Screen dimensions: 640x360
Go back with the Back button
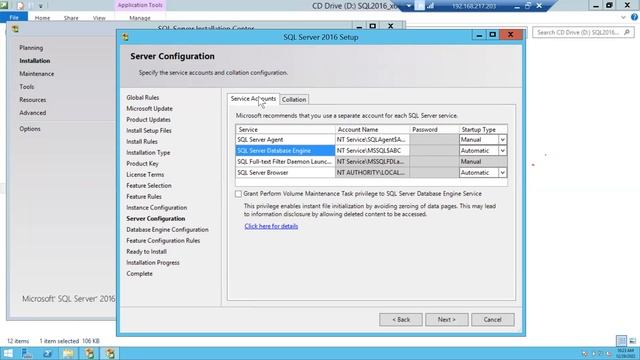401,320
